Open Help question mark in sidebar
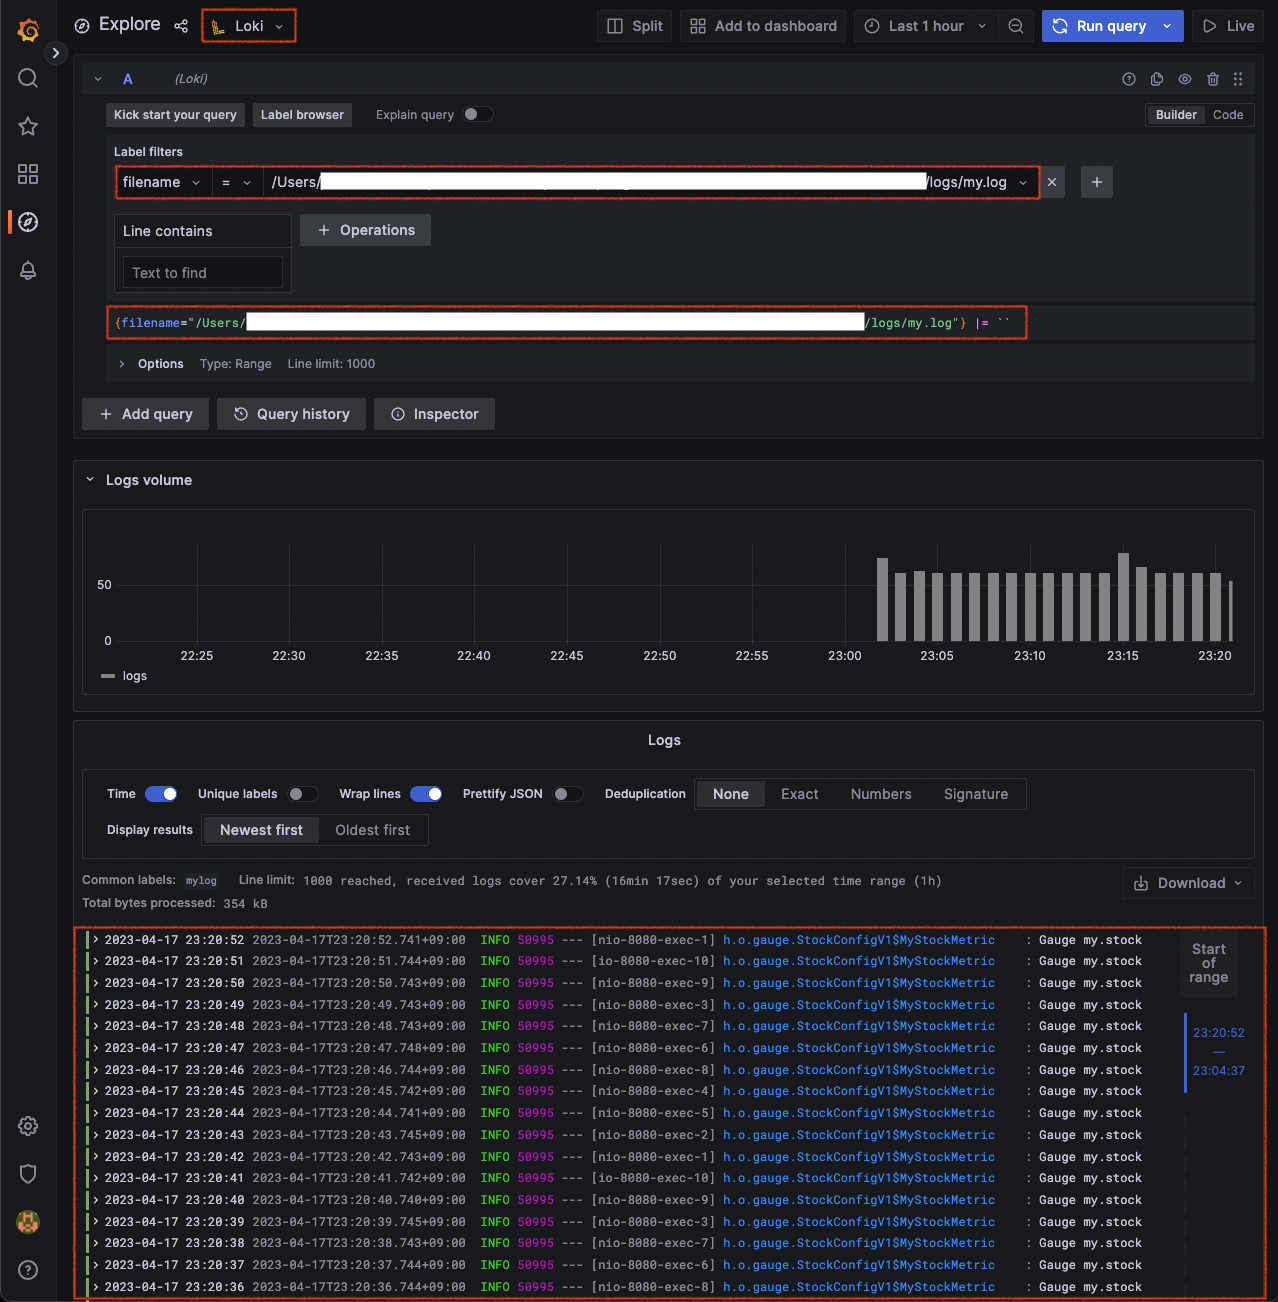1278x1302 pixels. click(x=28, y=1270)
